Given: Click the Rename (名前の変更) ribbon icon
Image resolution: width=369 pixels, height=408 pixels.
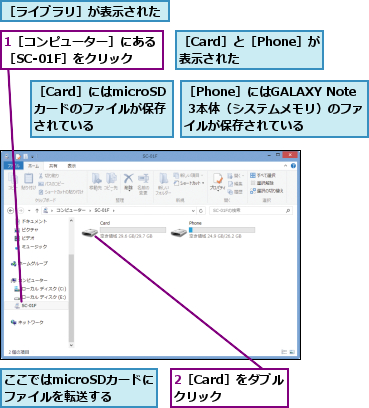Looking at the screenshot, I should 143,184.
